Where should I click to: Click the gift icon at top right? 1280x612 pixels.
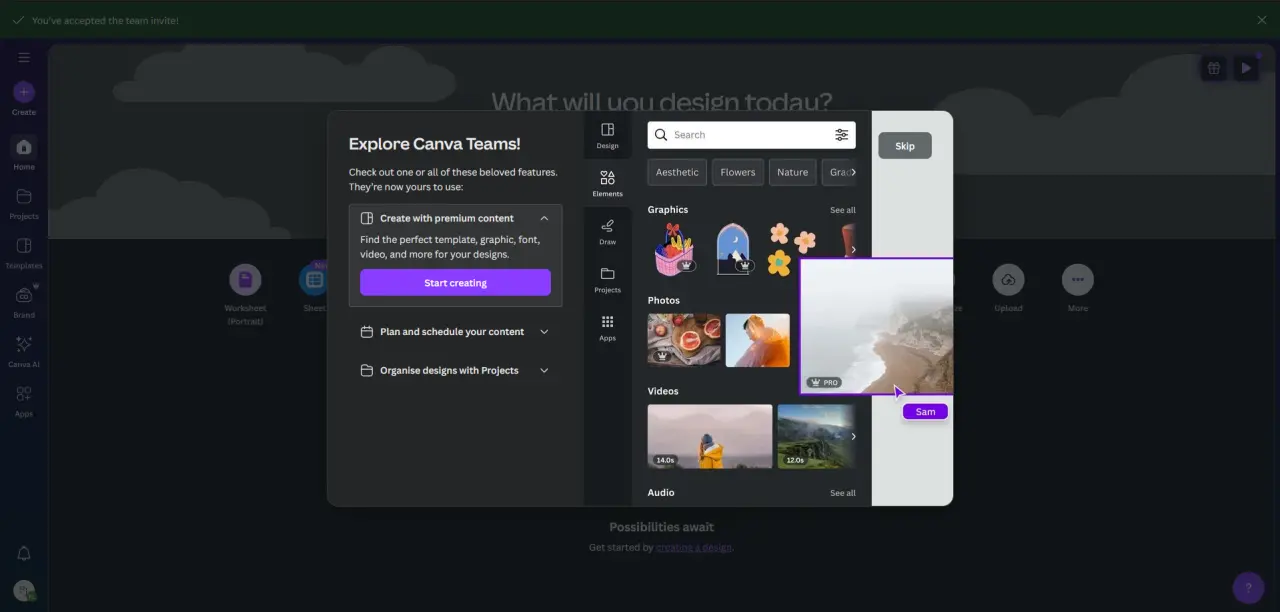point(1213,68)
